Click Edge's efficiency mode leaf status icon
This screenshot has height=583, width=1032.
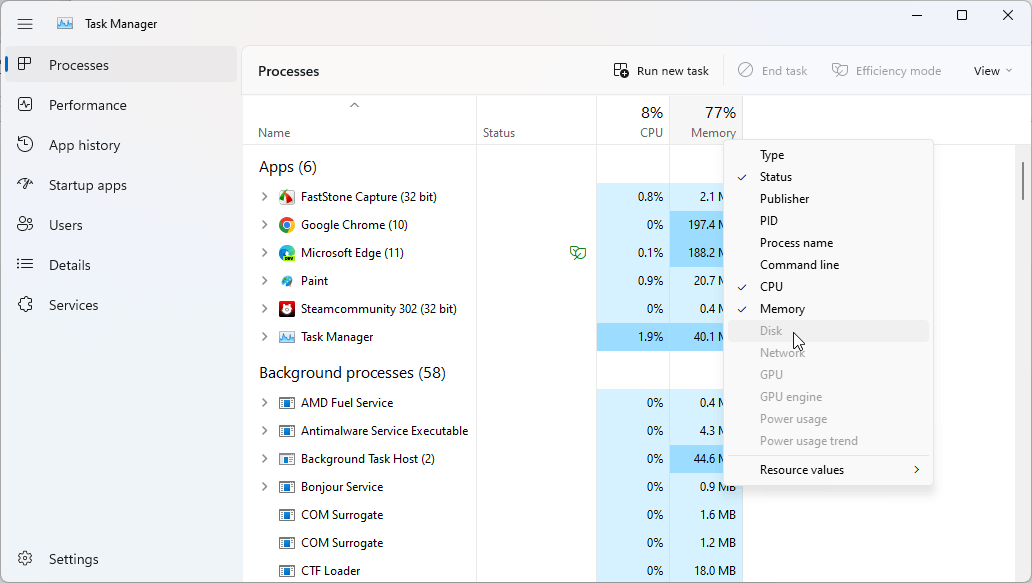coord(578,253)
